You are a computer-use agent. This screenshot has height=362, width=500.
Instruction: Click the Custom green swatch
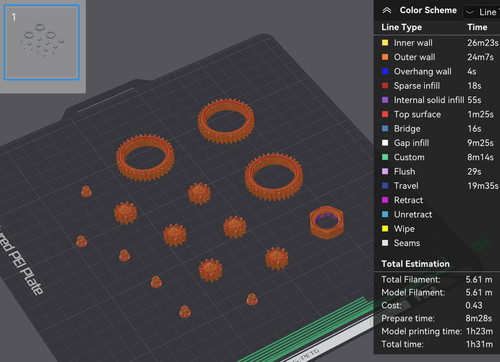tap(385, 157)
